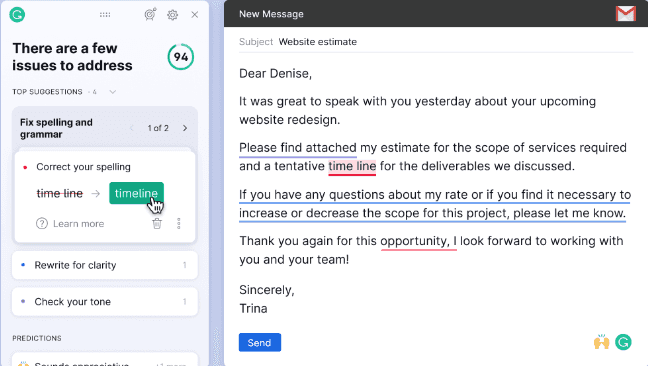Click the Grammarly logo in the sidebar
Viewport: 648px width, 366px height.
(x=17, y=14)
